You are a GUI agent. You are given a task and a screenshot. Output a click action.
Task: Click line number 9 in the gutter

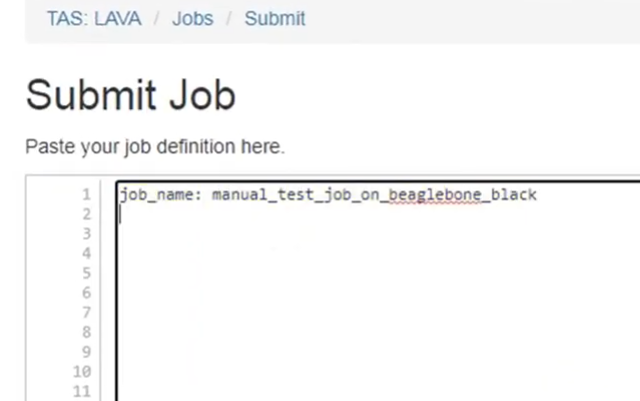(x=87, y=352)
